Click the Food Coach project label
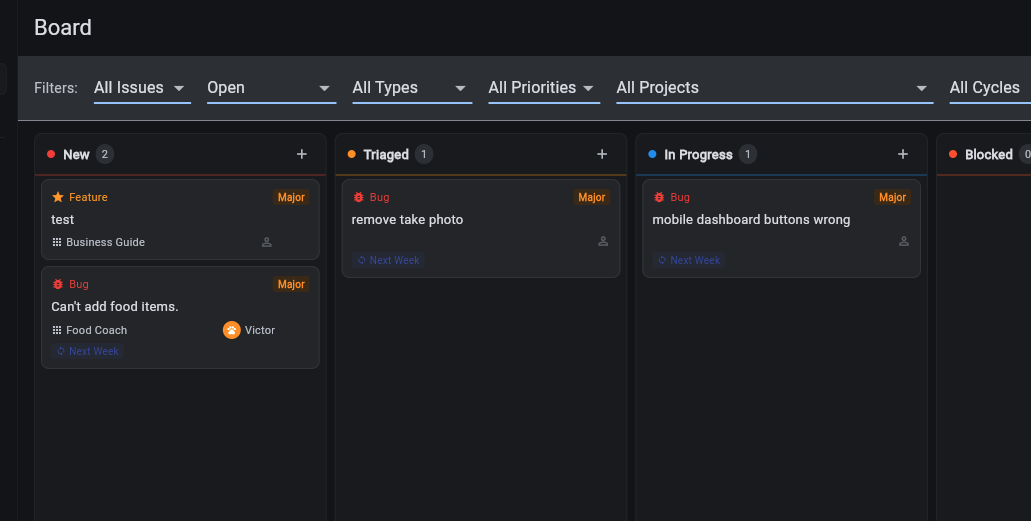Viewport: 1031px width, 521px height. [96, 330]
